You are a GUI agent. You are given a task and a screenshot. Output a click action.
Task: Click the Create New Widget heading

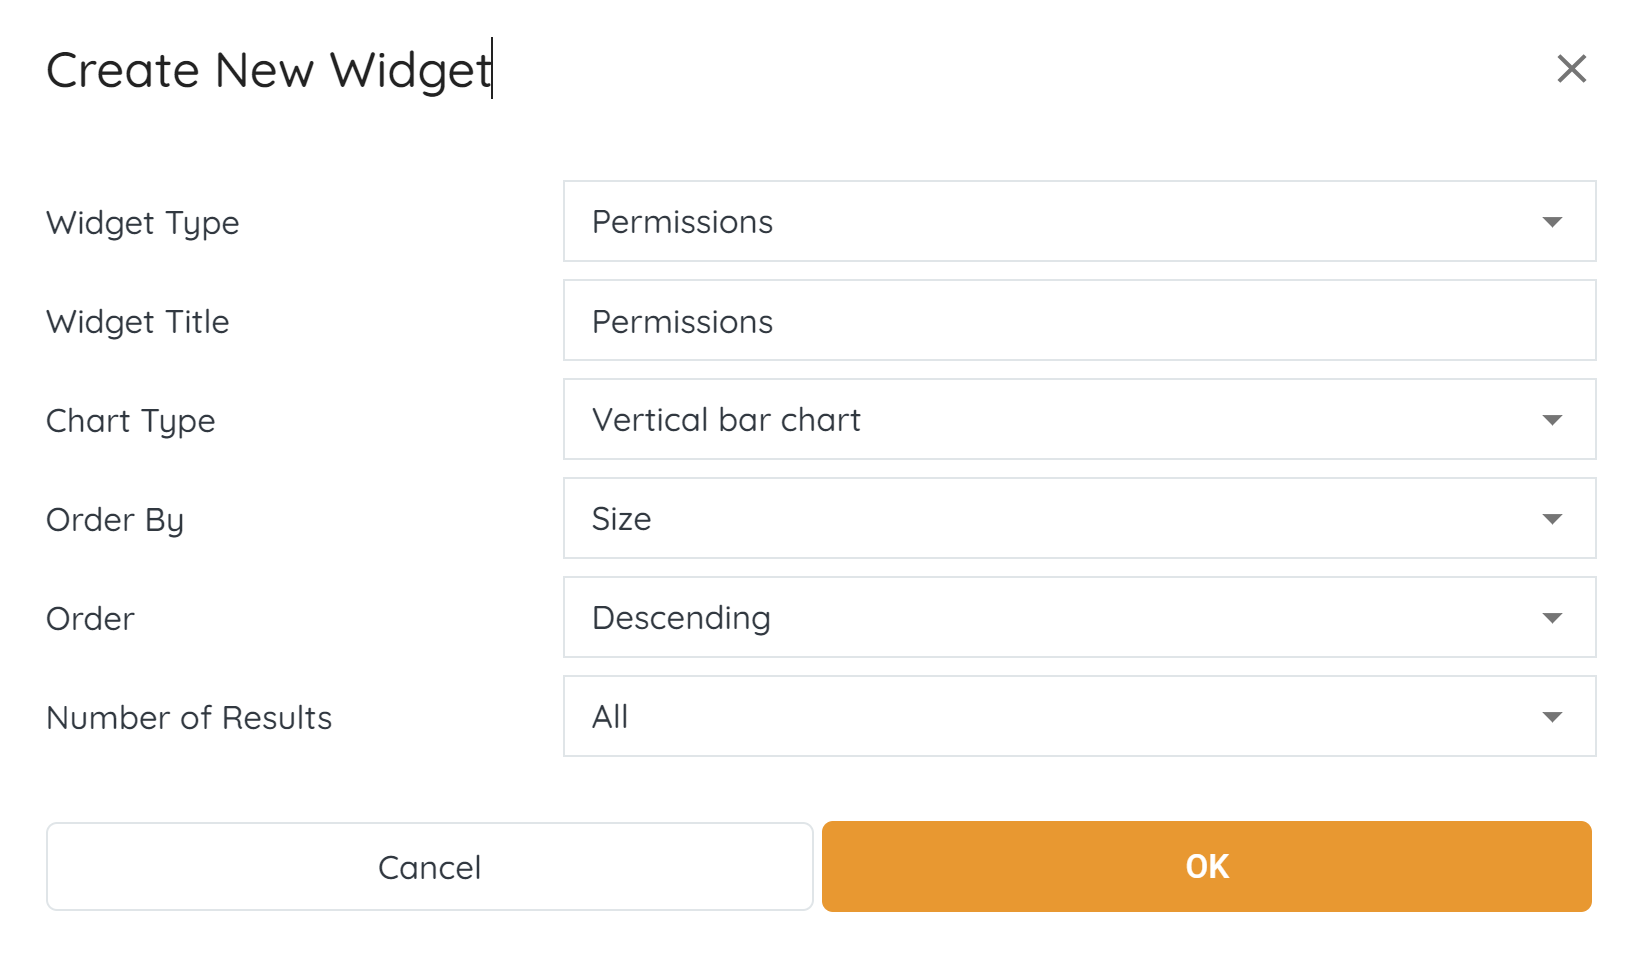point(269,70)
